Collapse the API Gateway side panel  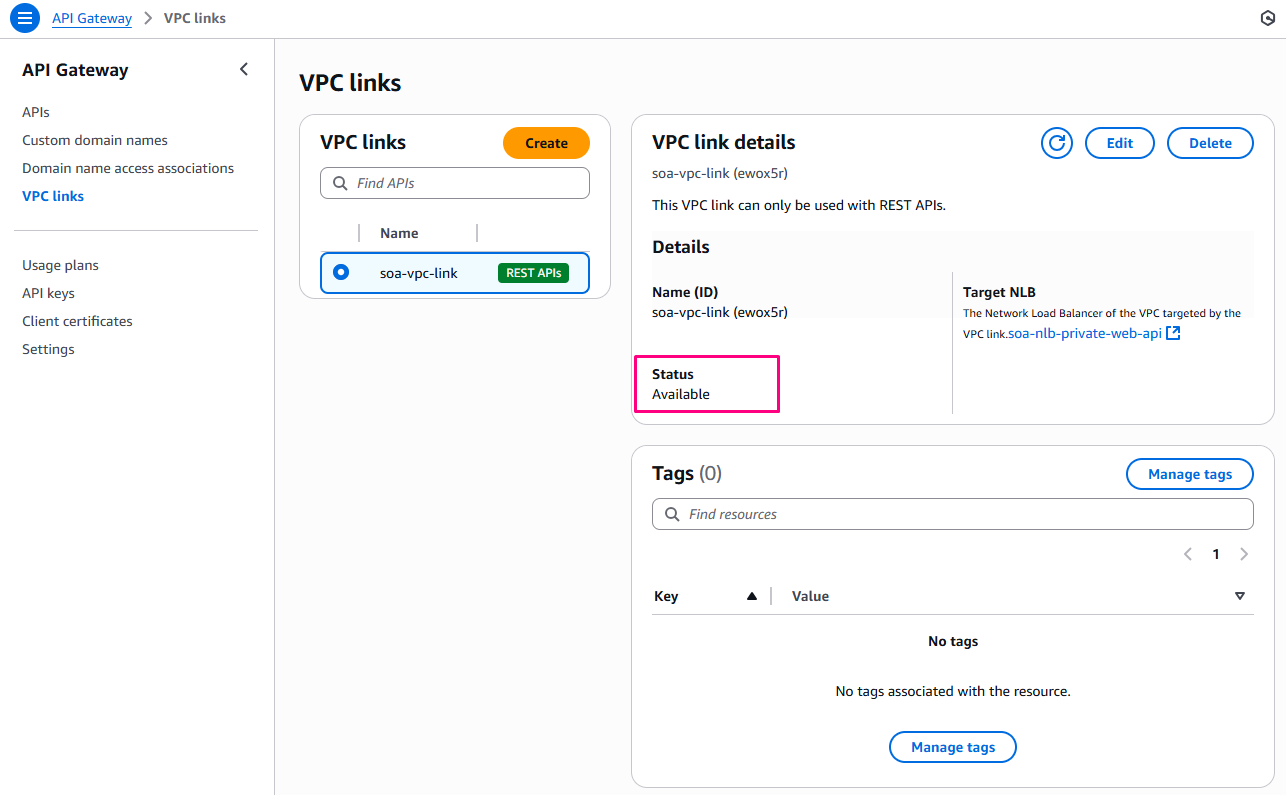244,69
